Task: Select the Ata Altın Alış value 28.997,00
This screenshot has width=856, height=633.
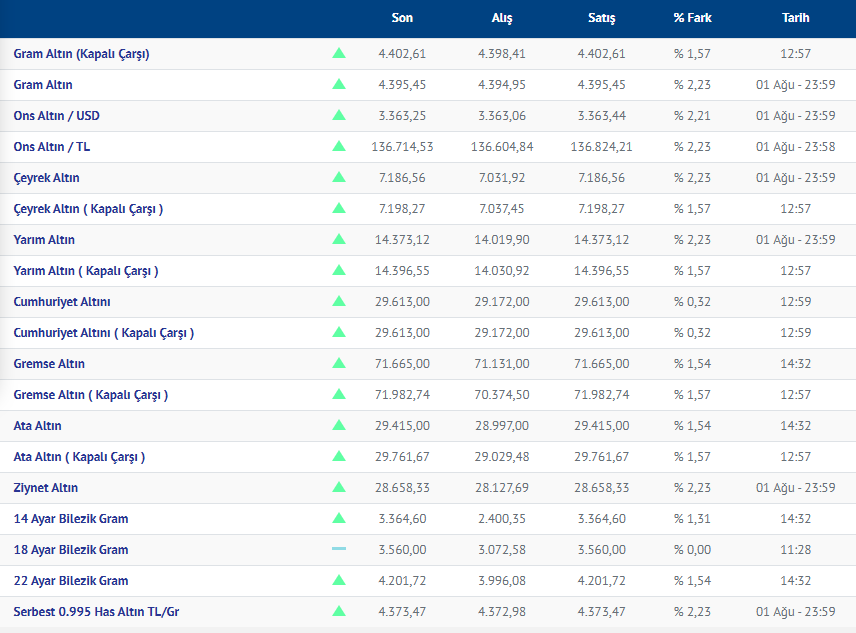Action: (502, 426)
